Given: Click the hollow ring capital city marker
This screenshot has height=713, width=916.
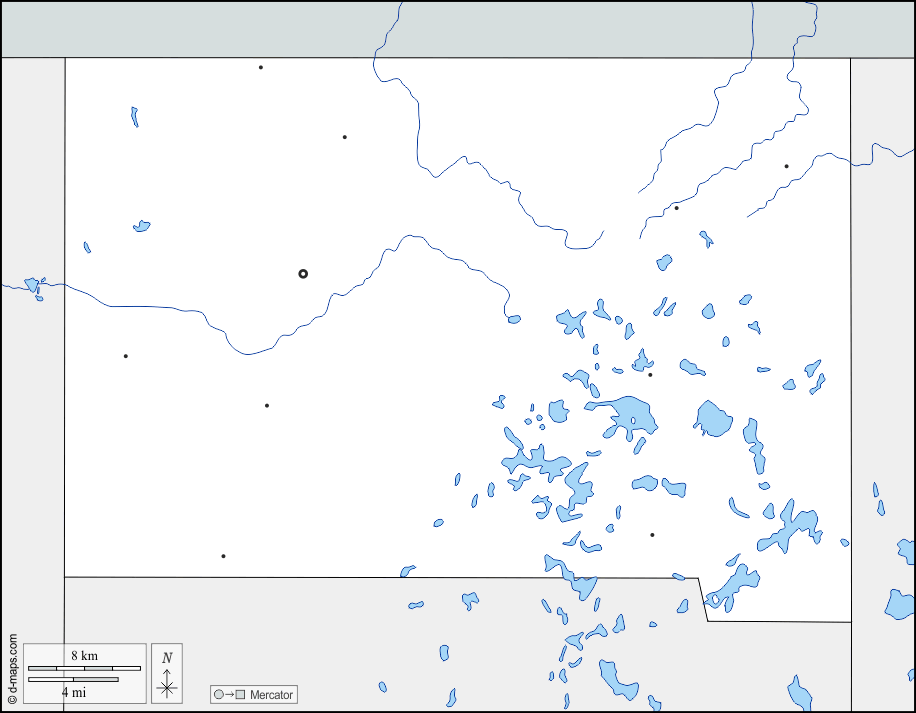Looking at the screenshot, I should [x=303, y=273].
